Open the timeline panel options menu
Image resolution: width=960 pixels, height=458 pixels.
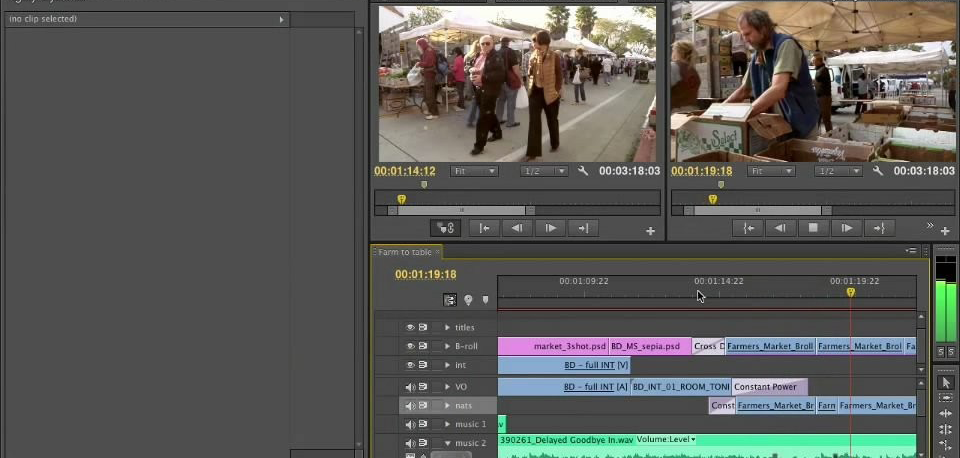911,251
